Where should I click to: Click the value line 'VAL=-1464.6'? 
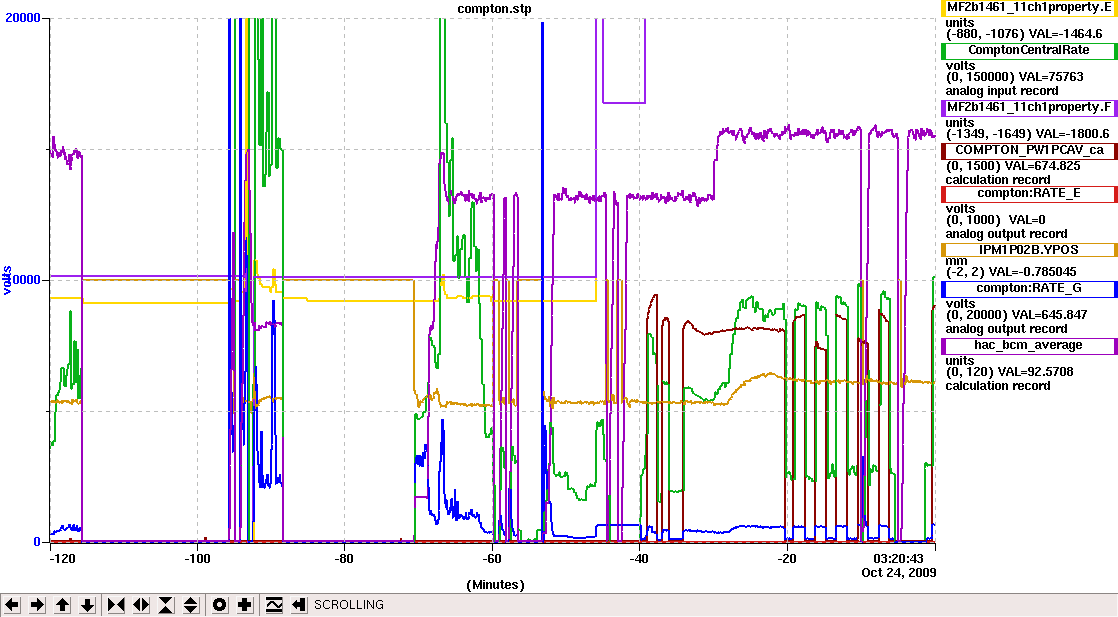[1065, 34]
